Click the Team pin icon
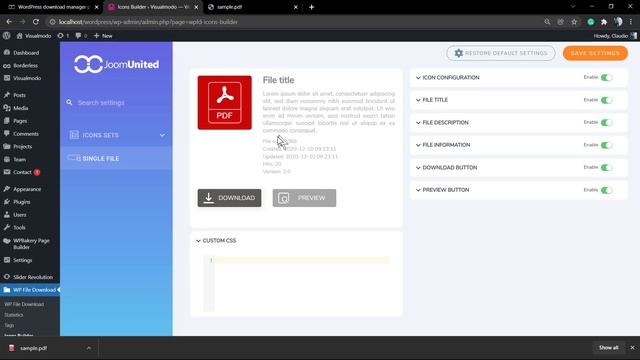Screen dimensions: 640x360 point(7,159)
